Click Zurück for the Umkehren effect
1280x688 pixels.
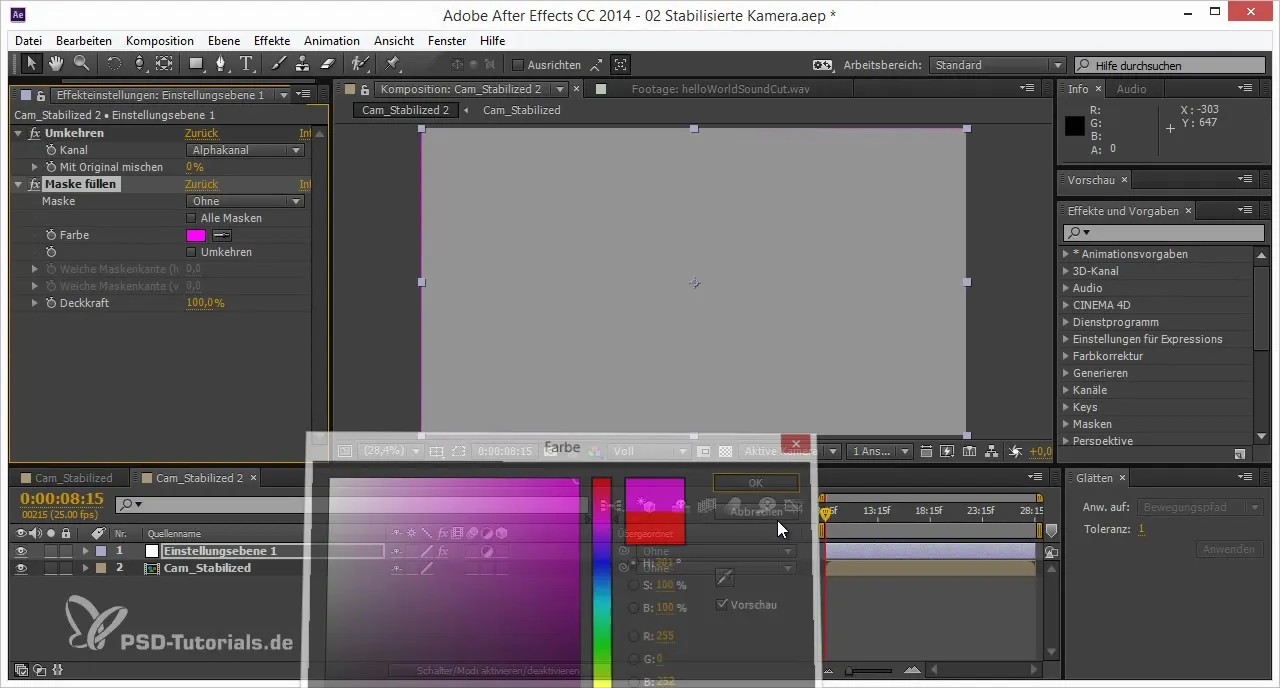[x=201, y=133]
